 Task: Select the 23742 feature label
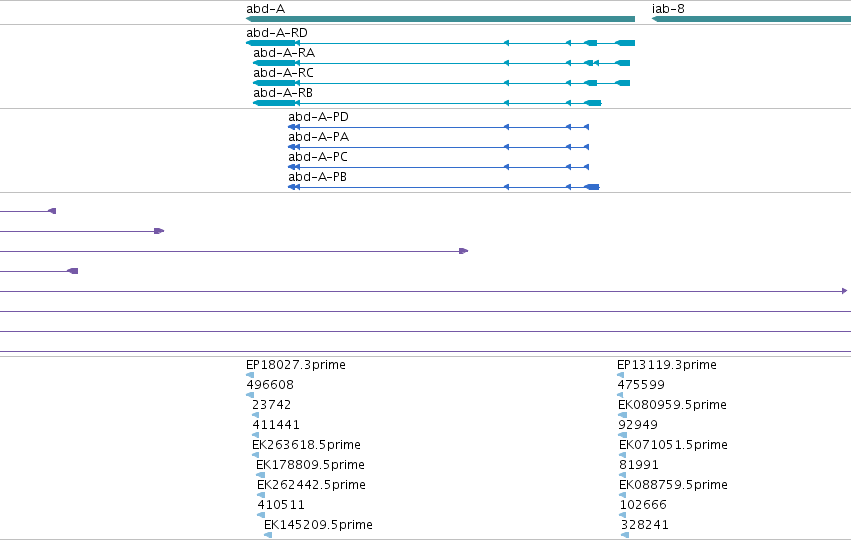(271, 405)
